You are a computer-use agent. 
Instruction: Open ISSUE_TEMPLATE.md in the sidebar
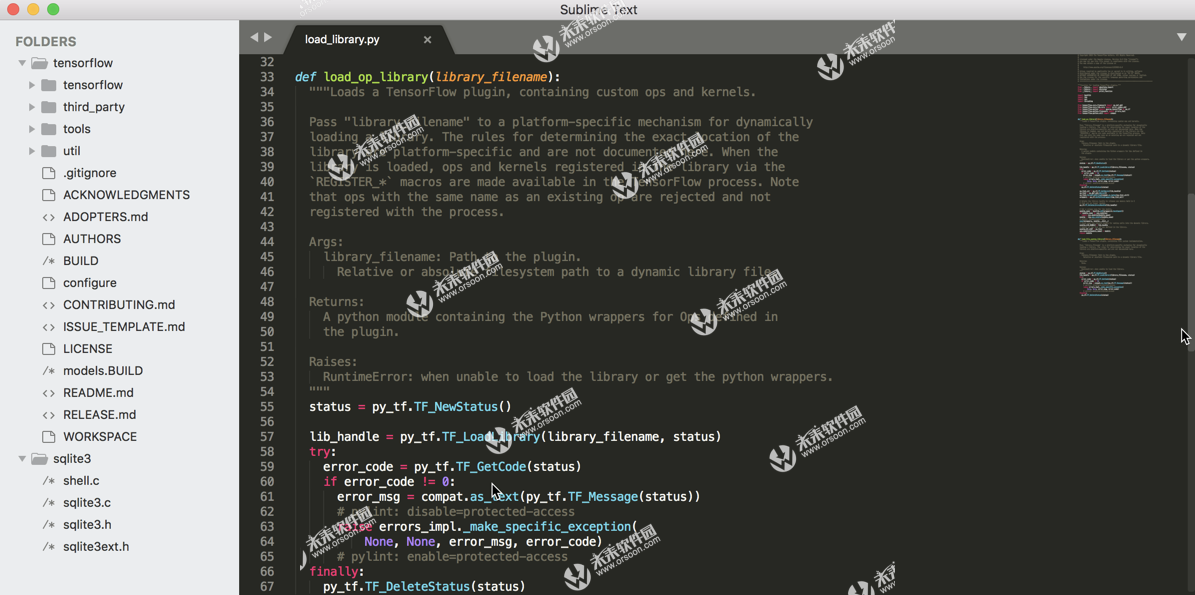pos(124,327)
